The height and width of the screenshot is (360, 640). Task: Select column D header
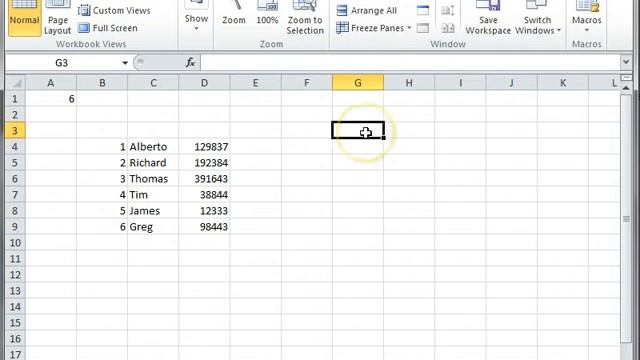click(204, 83)
